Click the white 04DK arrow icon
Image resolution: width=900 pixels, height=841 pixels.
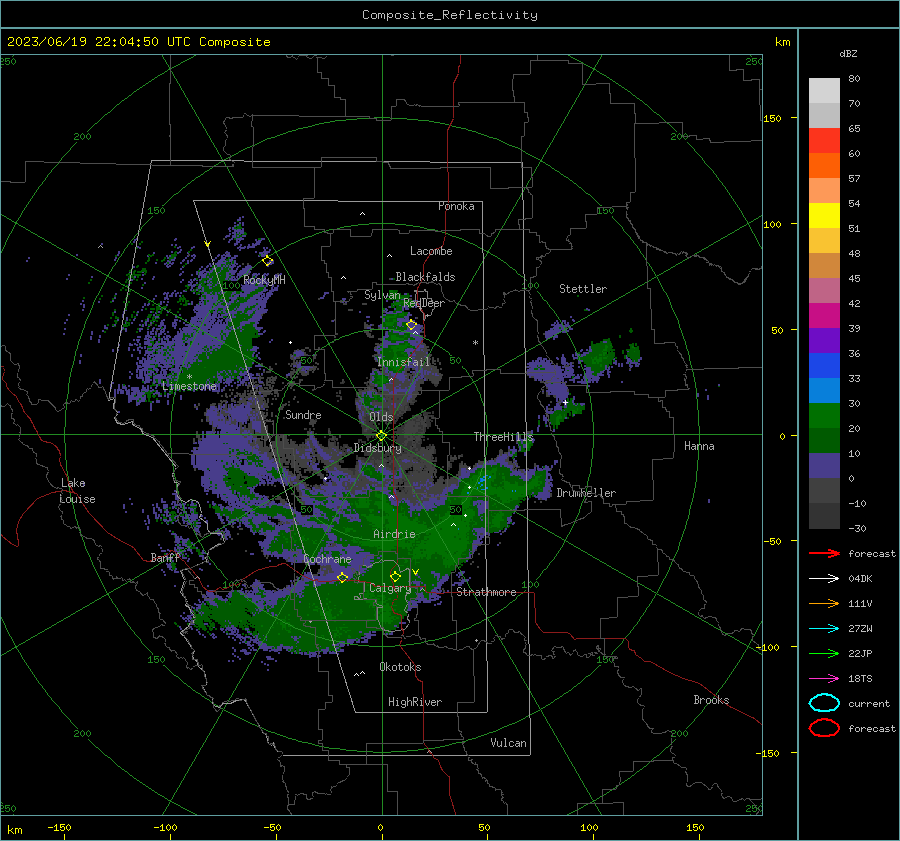[x=824, y=578]
